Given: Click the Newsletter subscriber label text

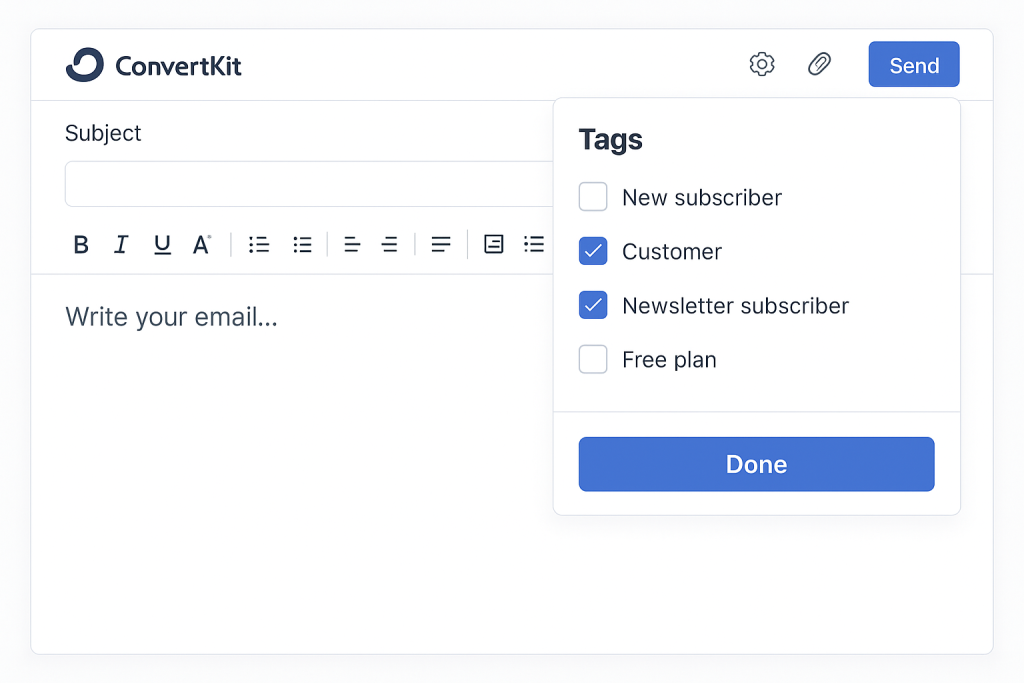Looking at the screenshot, I should point(735,306).
